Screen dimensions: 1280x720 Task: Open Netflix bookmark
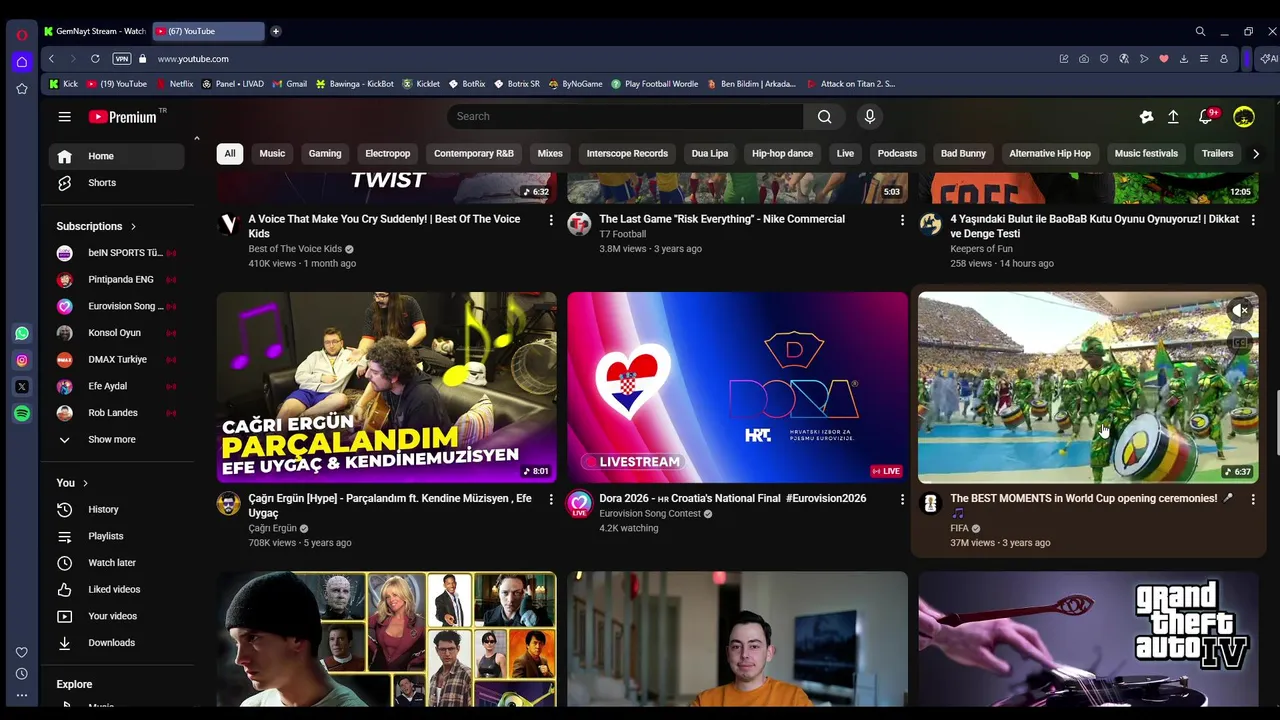pos(175,84)
